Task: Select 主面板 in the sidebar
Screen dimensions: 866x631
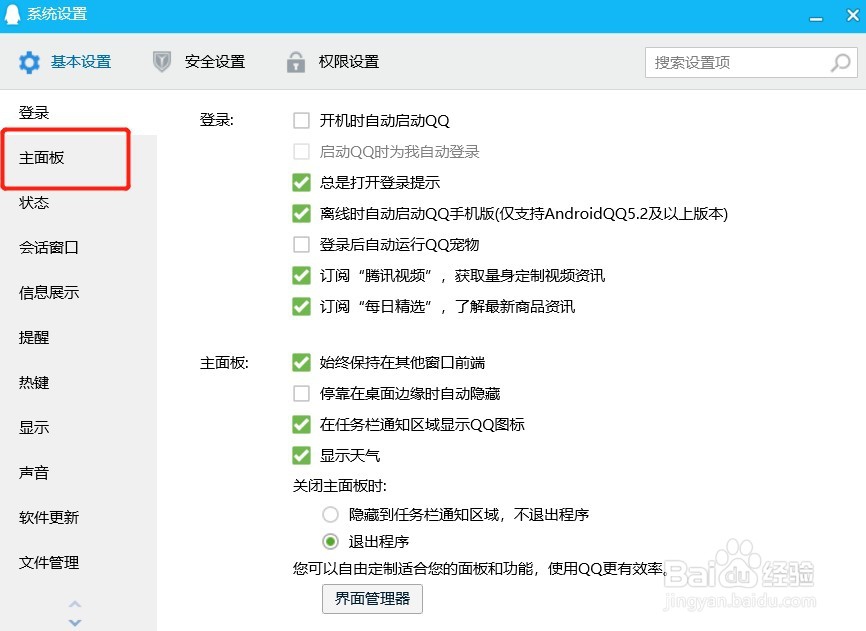Action: click(42, 158)
